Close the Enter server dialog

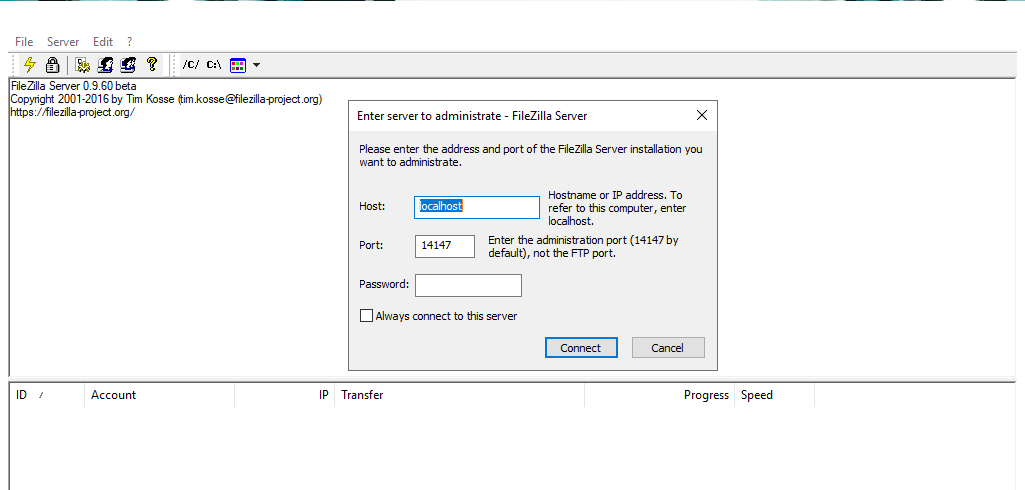pyautogui.click(x=701, y=116)
